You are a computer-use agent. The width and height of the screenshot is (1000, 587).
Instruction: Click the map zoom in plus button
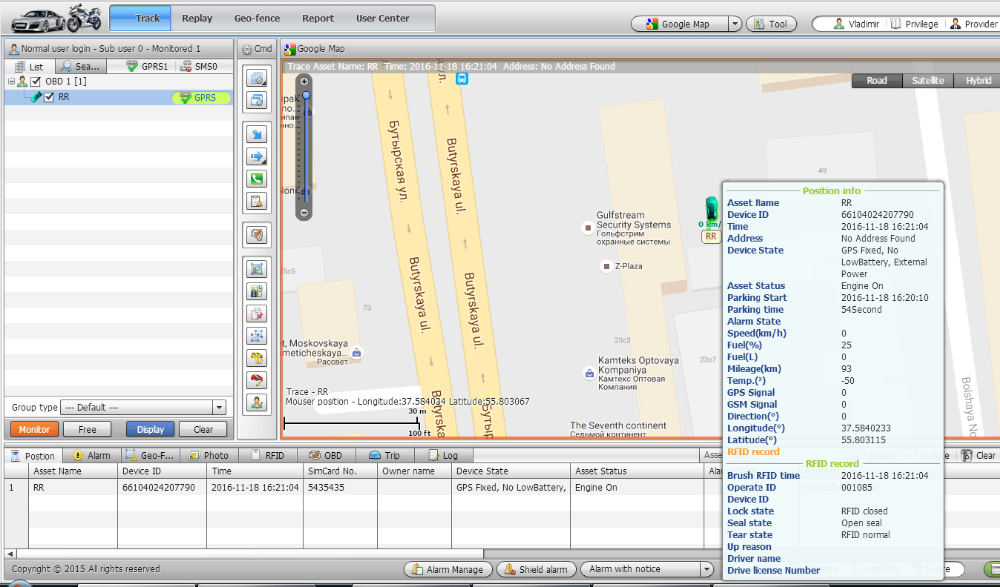pyautogui.click(x=305, y=82)
